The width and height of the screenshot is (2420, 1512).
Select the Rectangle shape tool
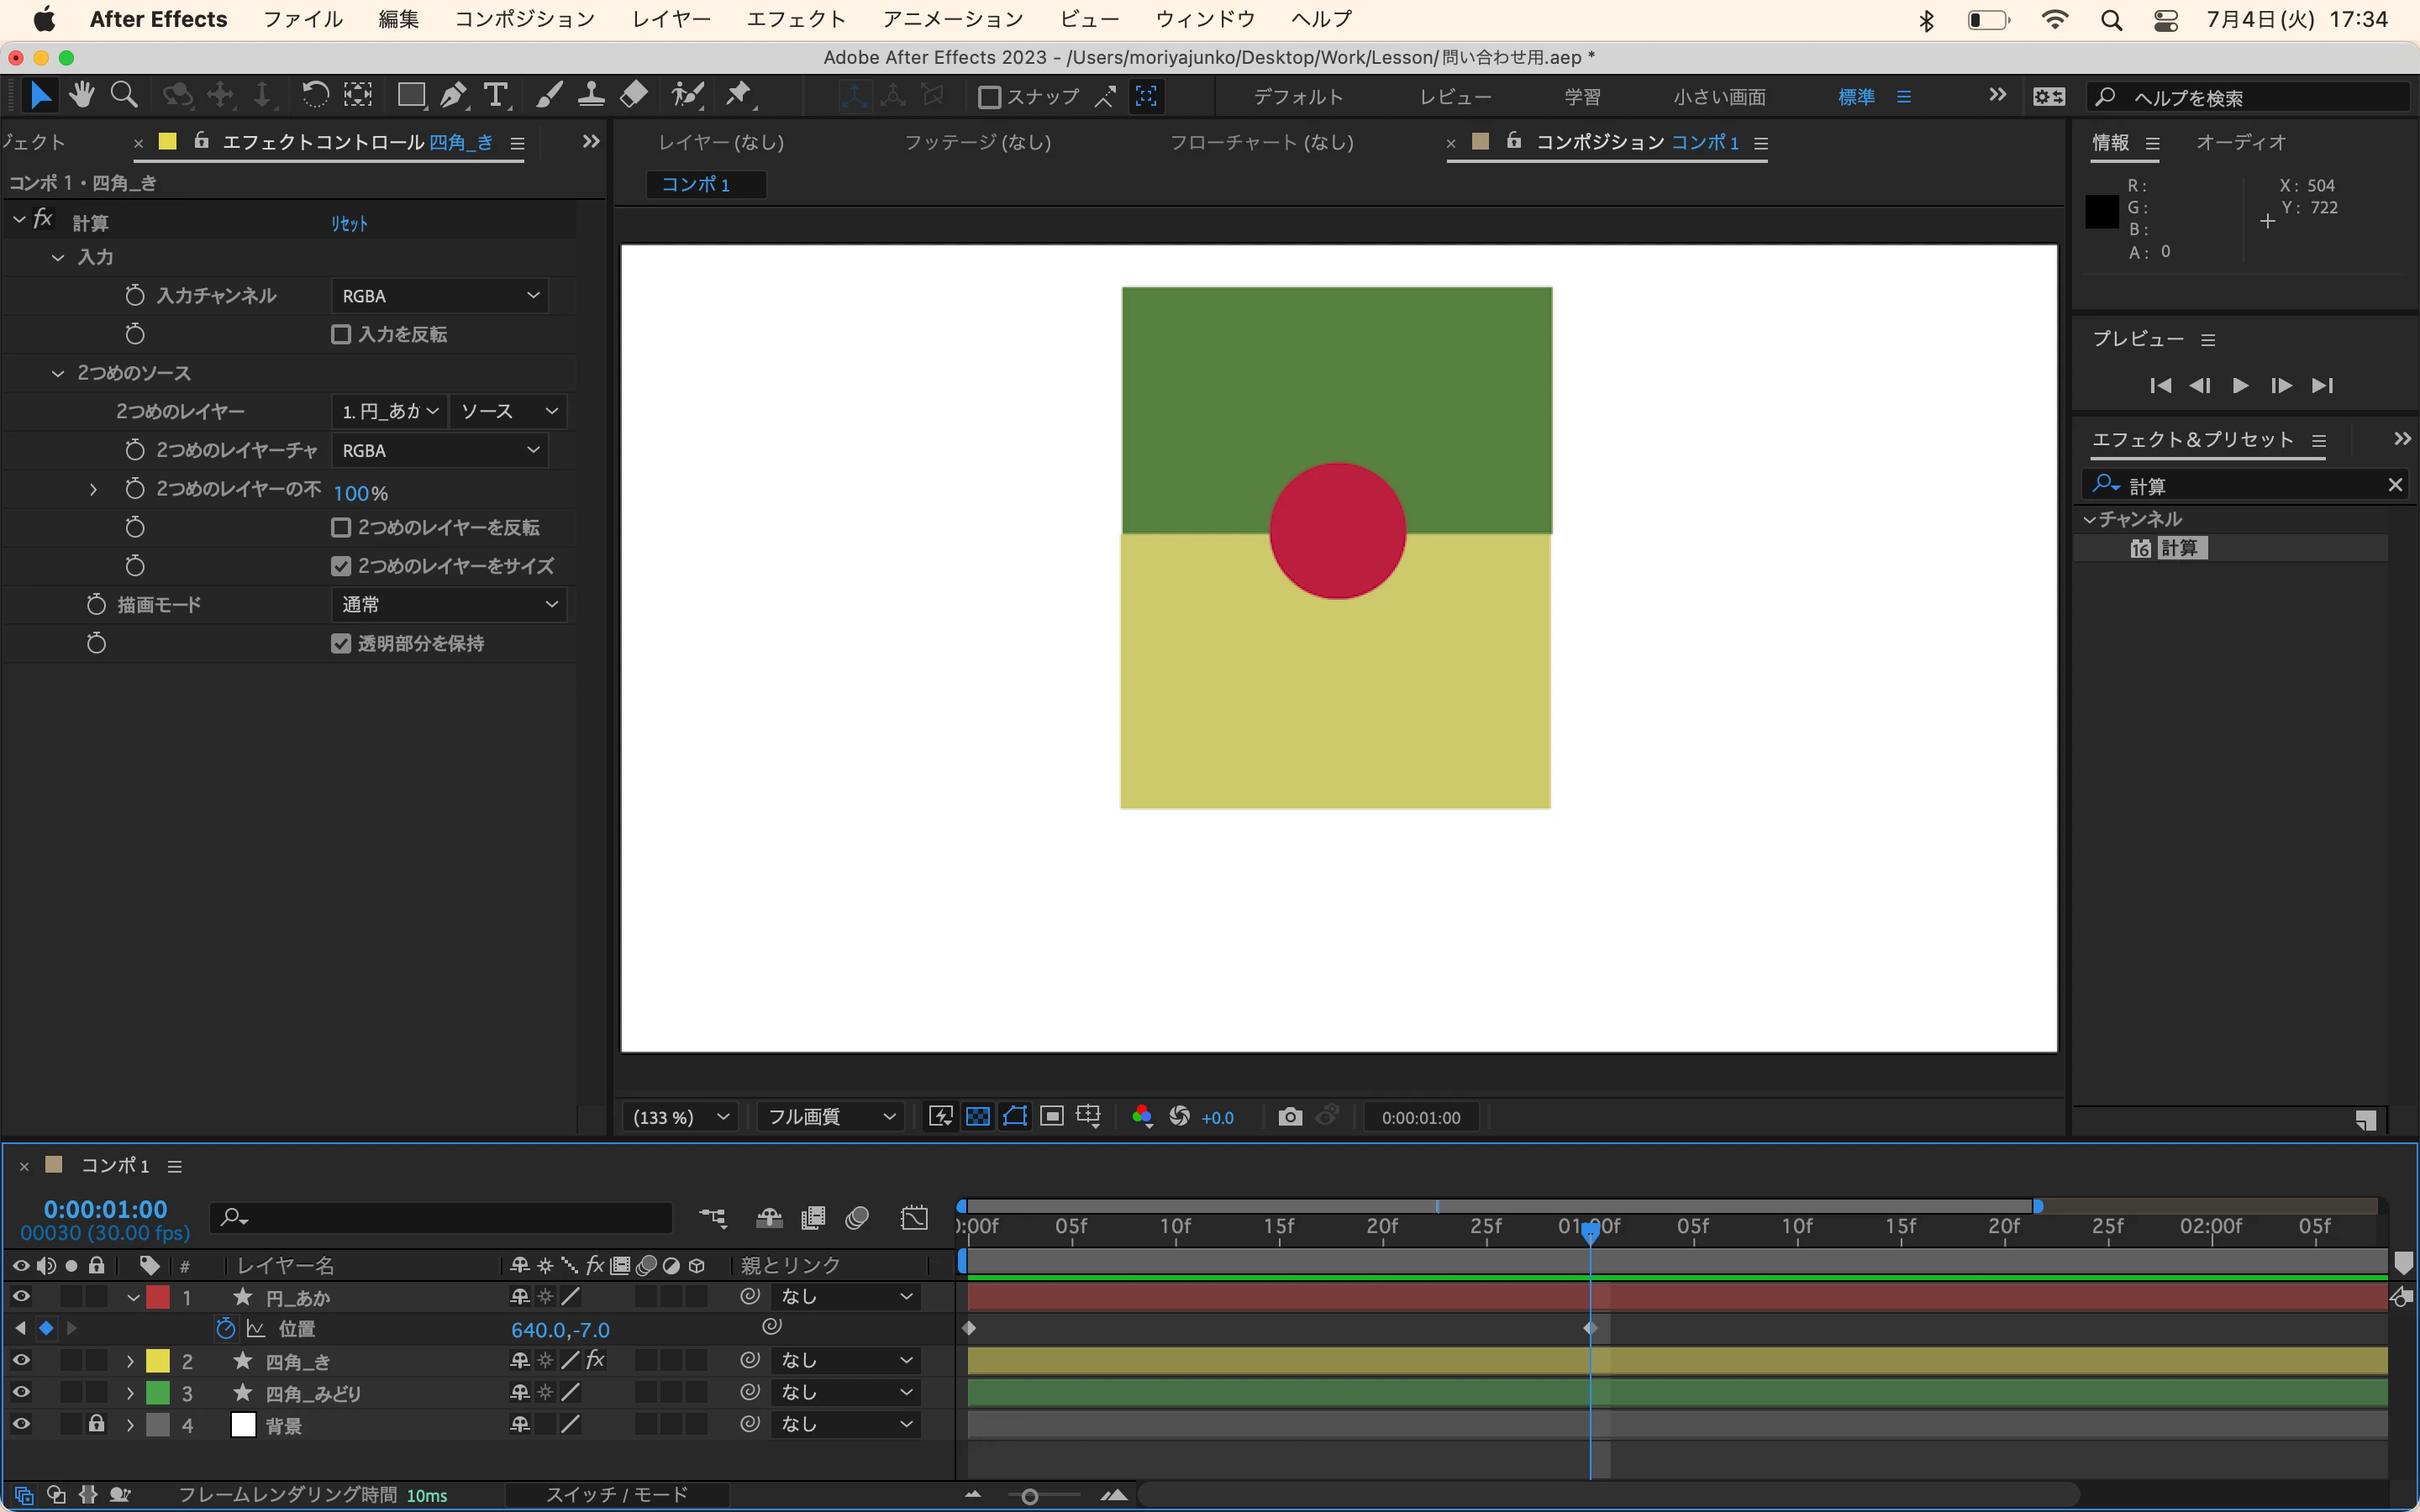(x=410, y=96)
